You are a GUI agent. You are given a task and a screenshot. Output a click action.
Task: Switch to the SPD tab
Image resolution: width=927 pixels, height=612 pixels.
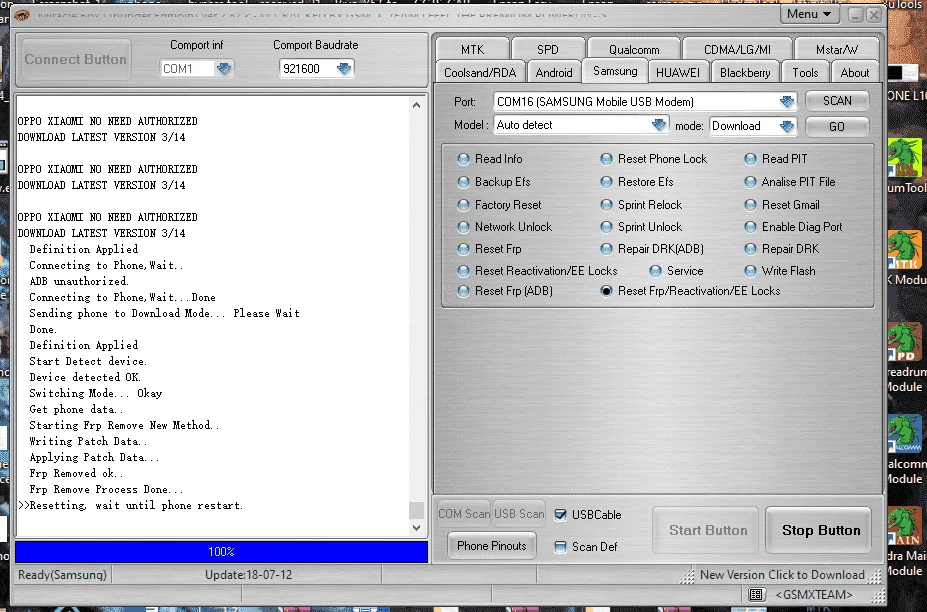[x=548, y=50]
